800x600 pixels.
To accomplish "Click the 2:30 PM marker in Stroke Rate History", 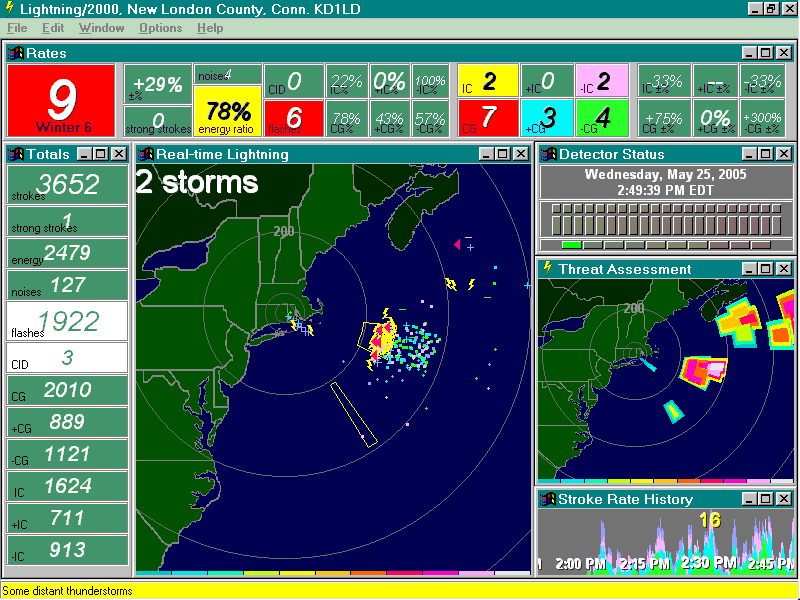I will (709, 563).
